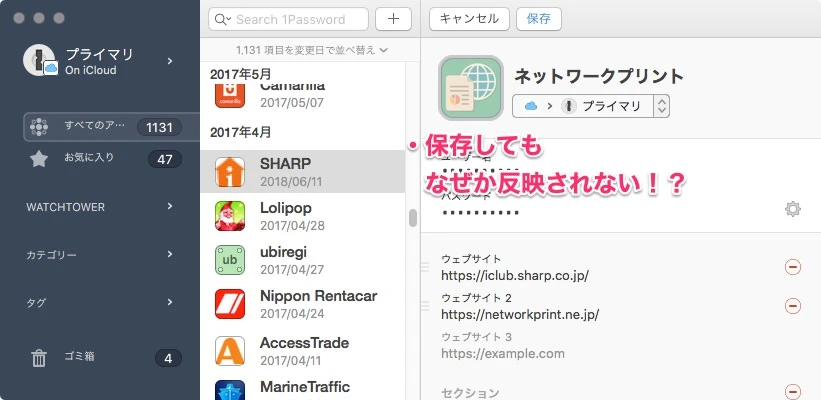Screen dimensions: 821x400
Task: Open the Lolipop entry
Action: (x=302, y=215)
